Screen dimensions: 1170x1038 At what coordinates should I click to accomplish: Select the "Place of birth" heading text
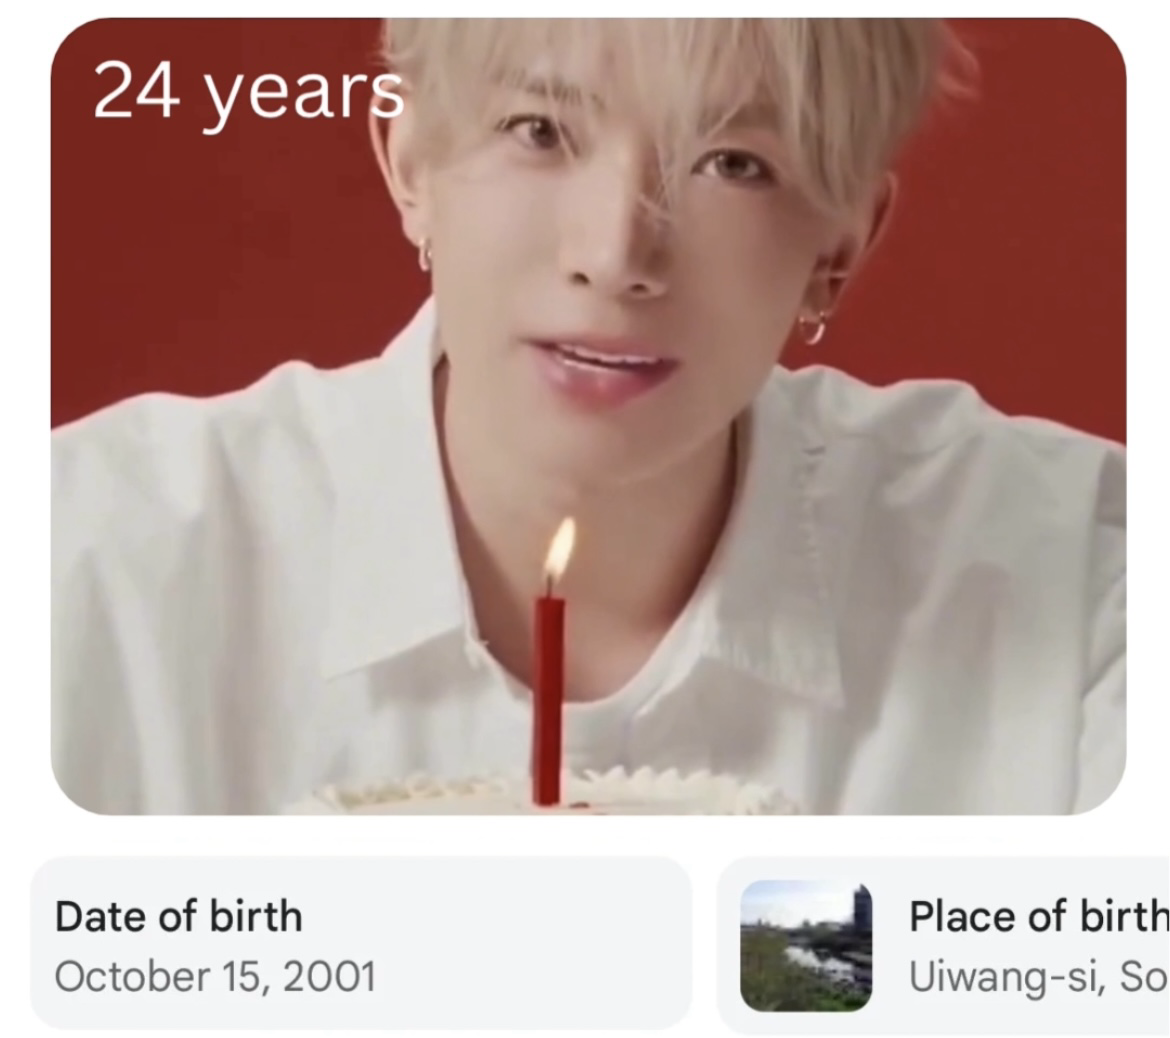coord(1039,916)
